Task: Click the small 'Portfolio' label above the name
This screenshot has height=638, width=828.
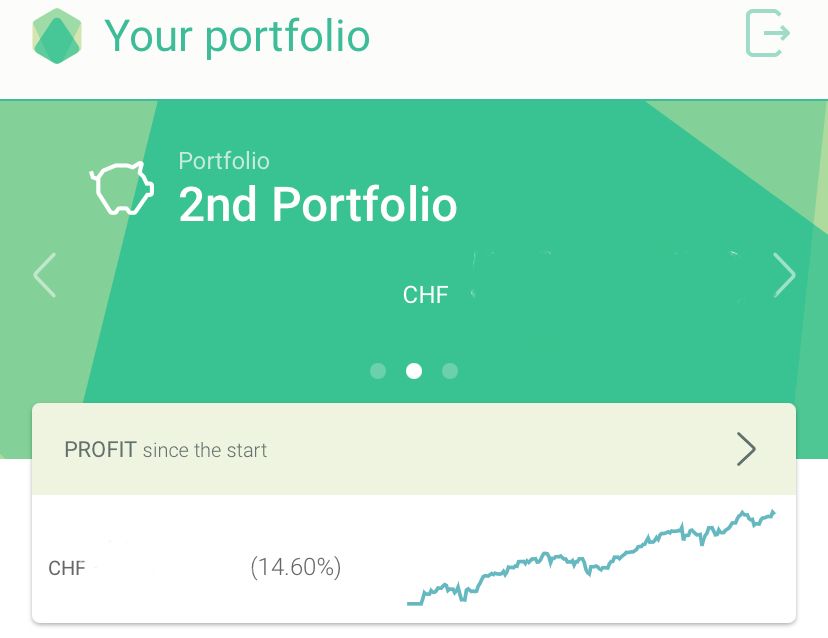Action: (x=224, y=161)
